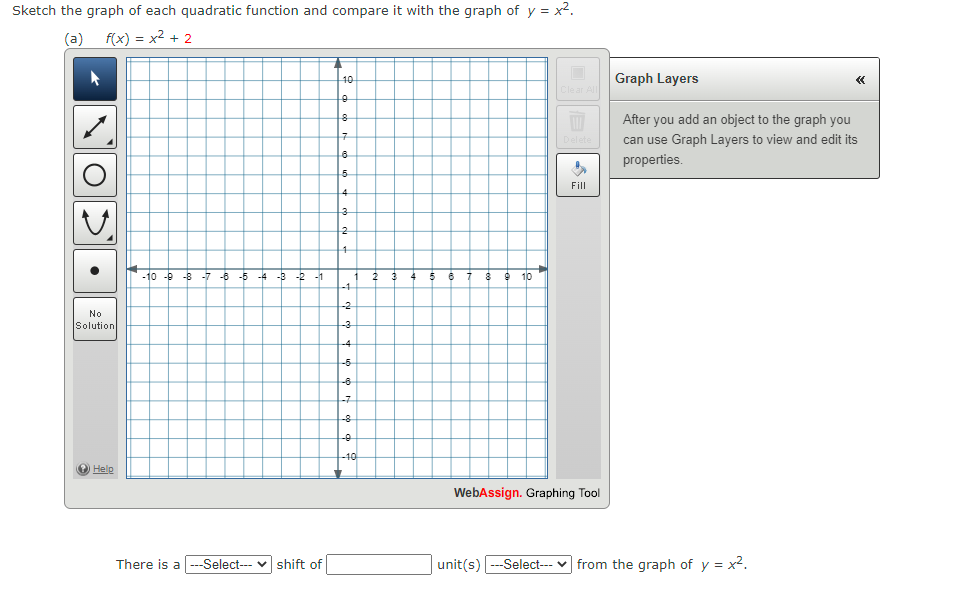This screenshot has height=602, width=959.
Task: Click the Help question mark icon
Action: click(x=82, y=469)
